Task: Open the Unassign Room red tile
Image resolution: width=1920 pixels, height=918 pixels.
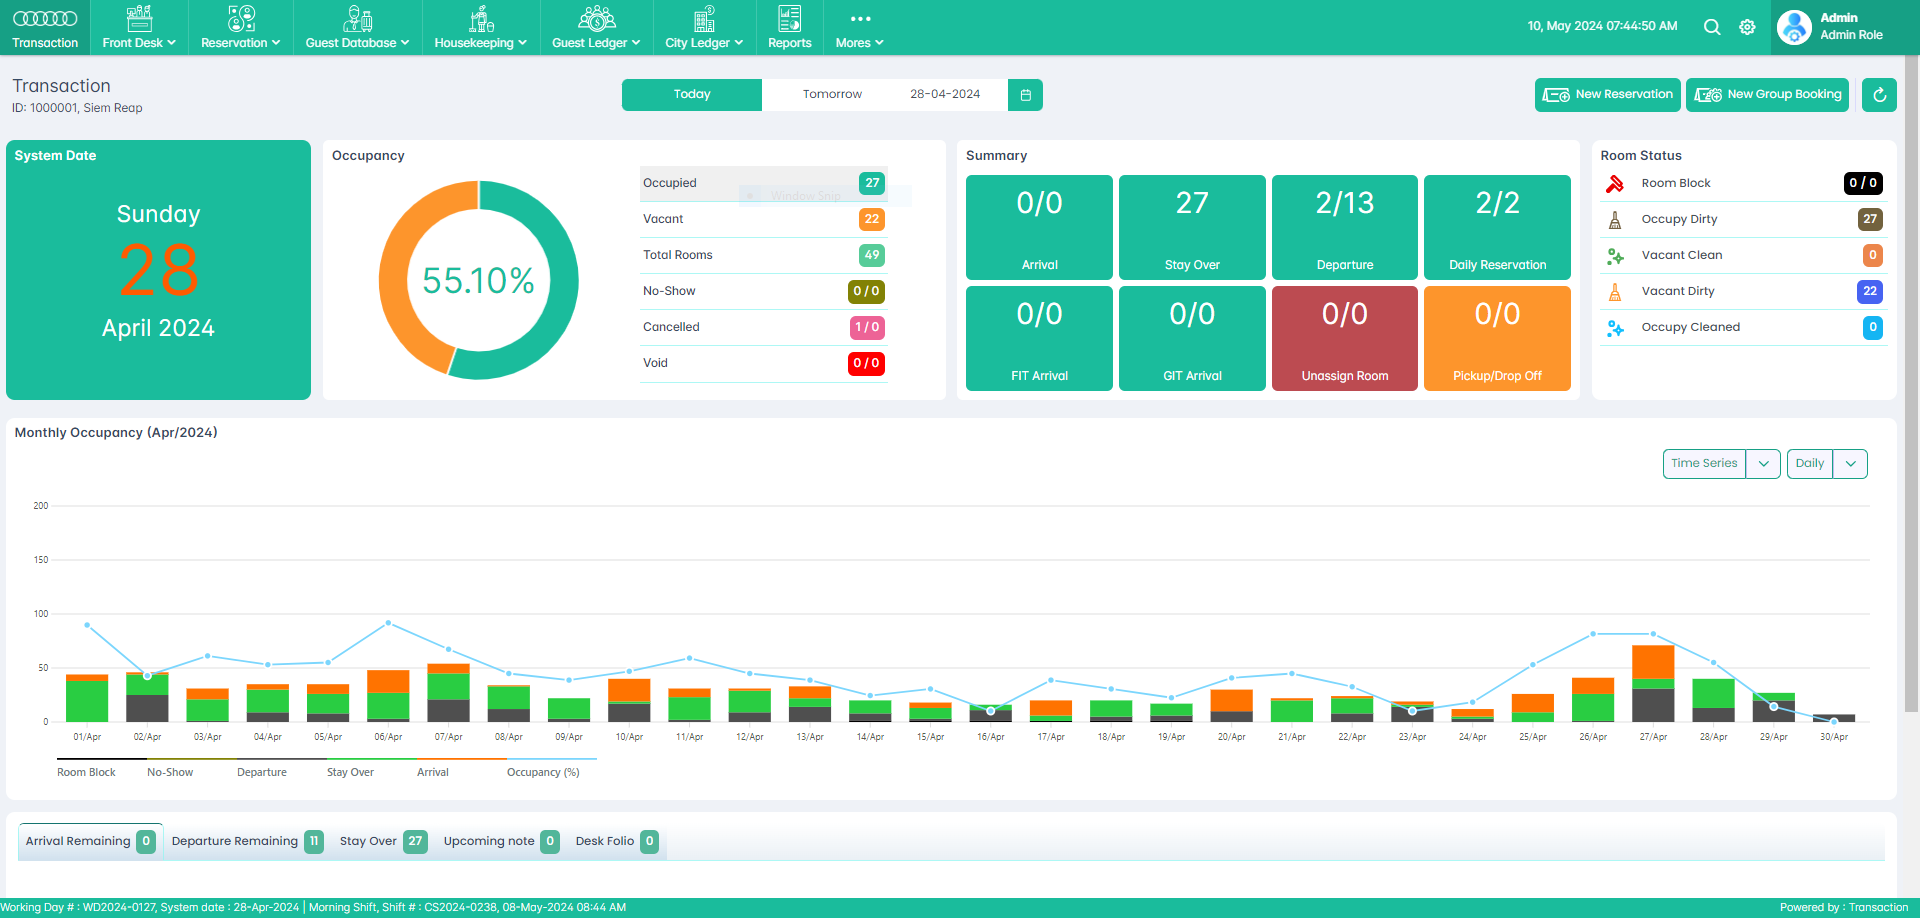Action: pos(1345,338)
